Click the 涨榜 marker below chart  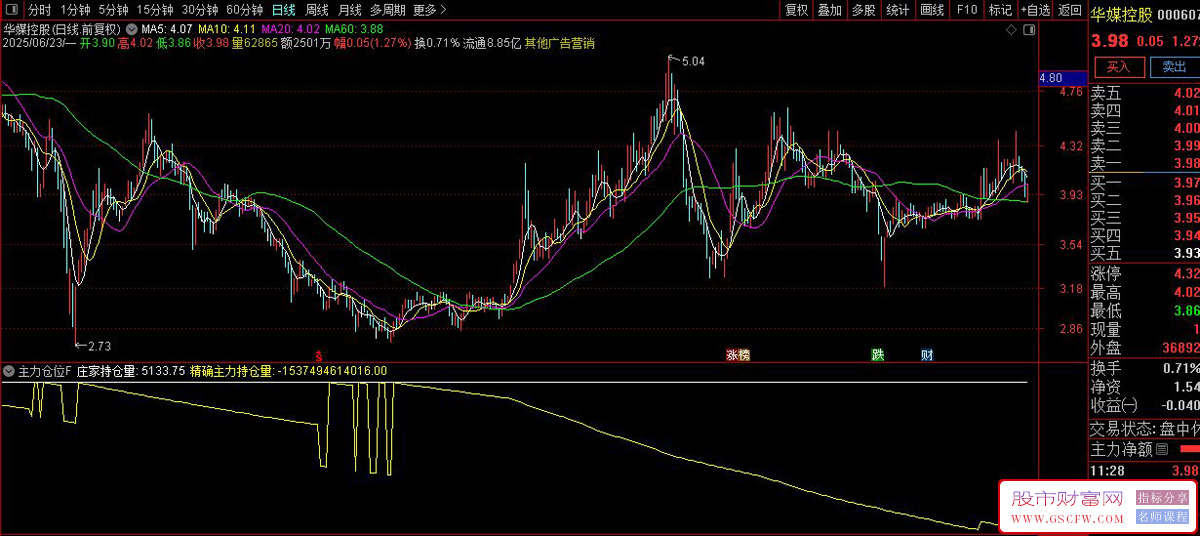(x=738, y=355)
